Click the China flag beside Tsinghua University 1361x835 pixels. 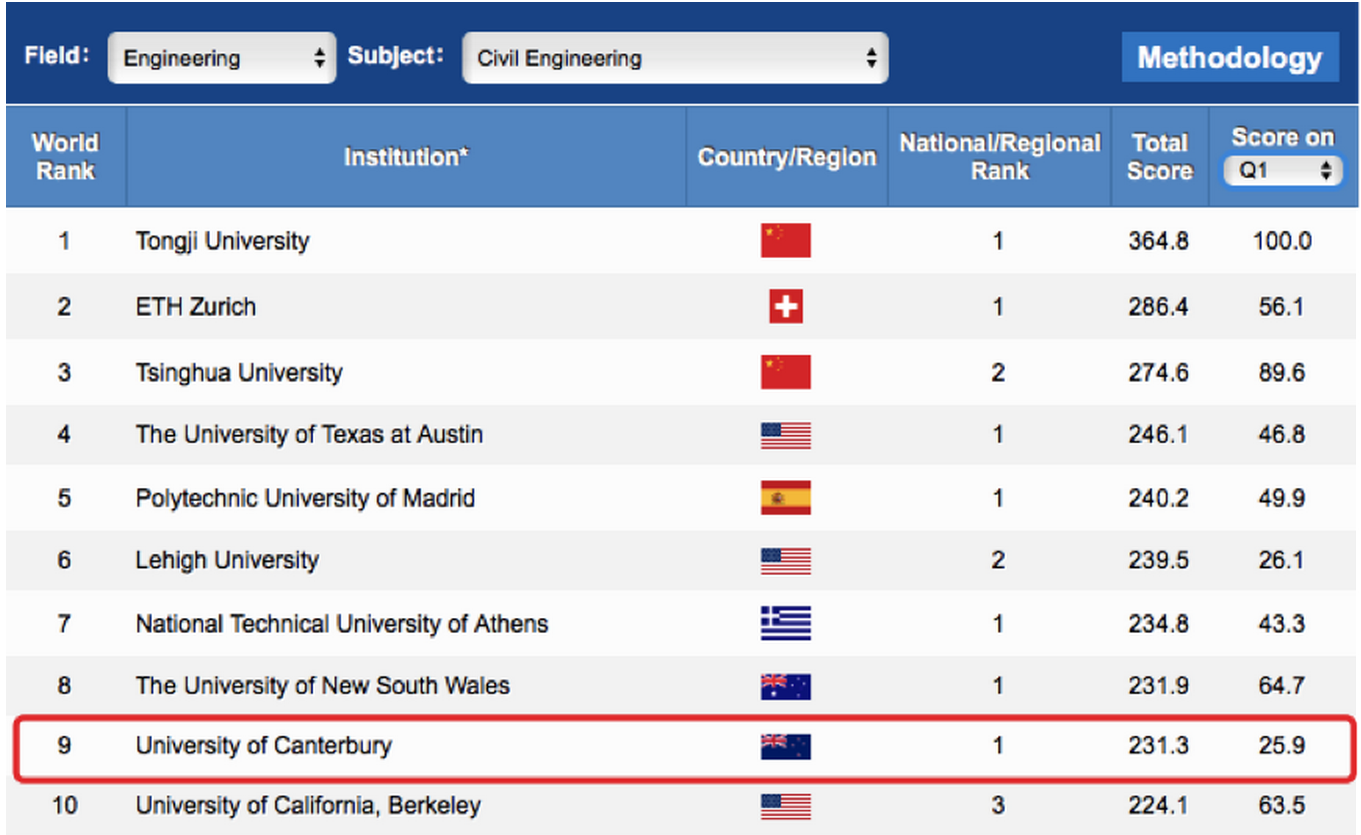point(785,372)
